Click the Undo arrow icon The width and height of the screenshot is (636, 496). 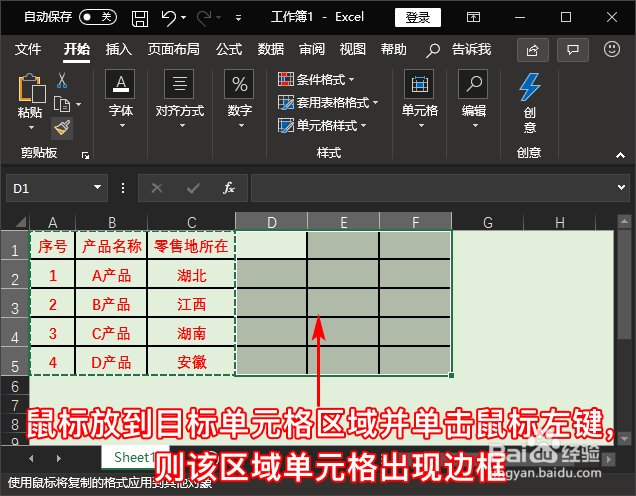tap(169, 18)
